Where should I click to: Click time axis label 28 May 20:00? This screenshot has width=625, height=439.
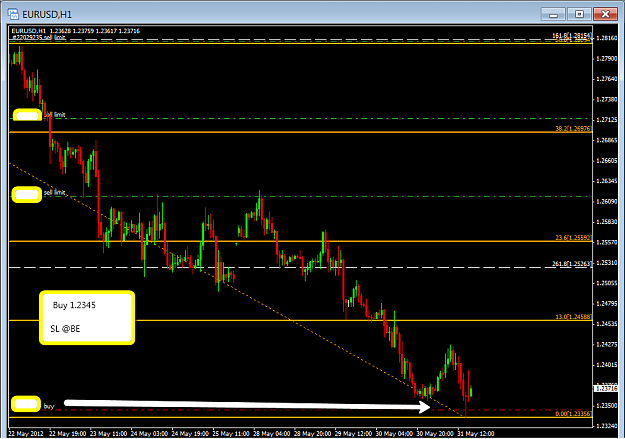[312, 433]
